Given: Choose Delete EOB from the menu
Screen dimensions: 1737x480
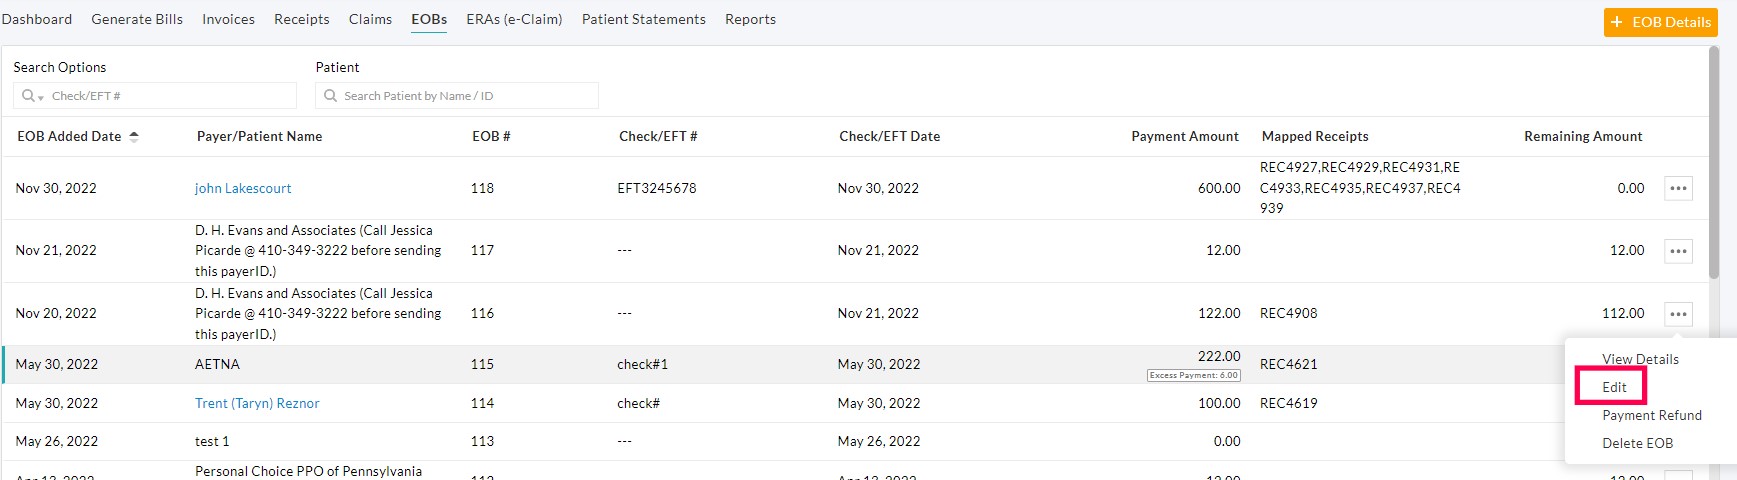Looking at the screenshot, I should click(x=1637, y=443).
